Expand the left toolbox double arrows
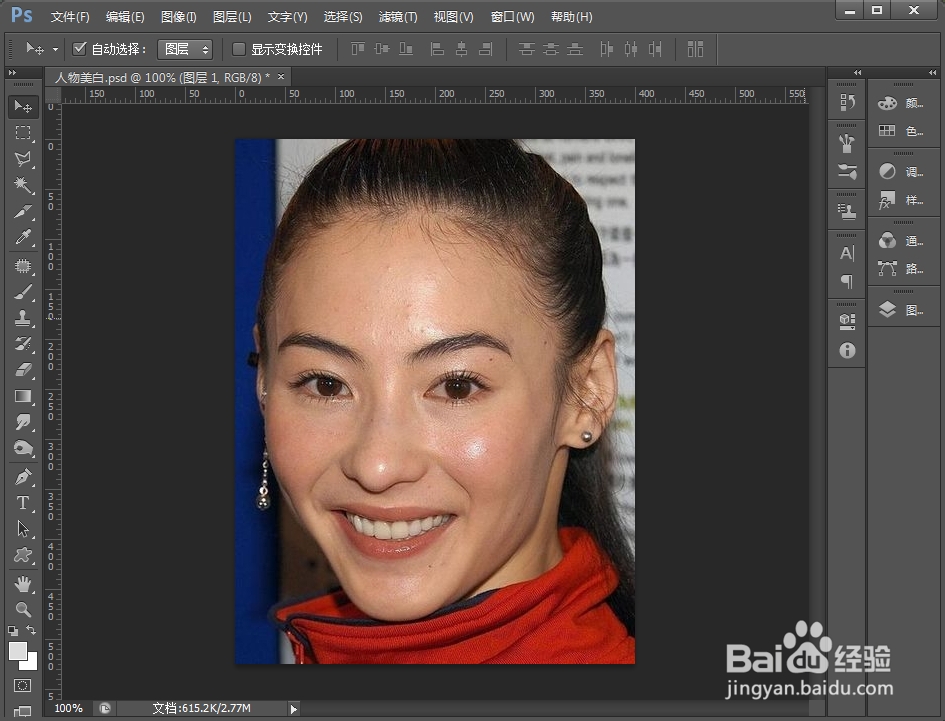This screenshot has width=945, height=721. pos(12,72)
